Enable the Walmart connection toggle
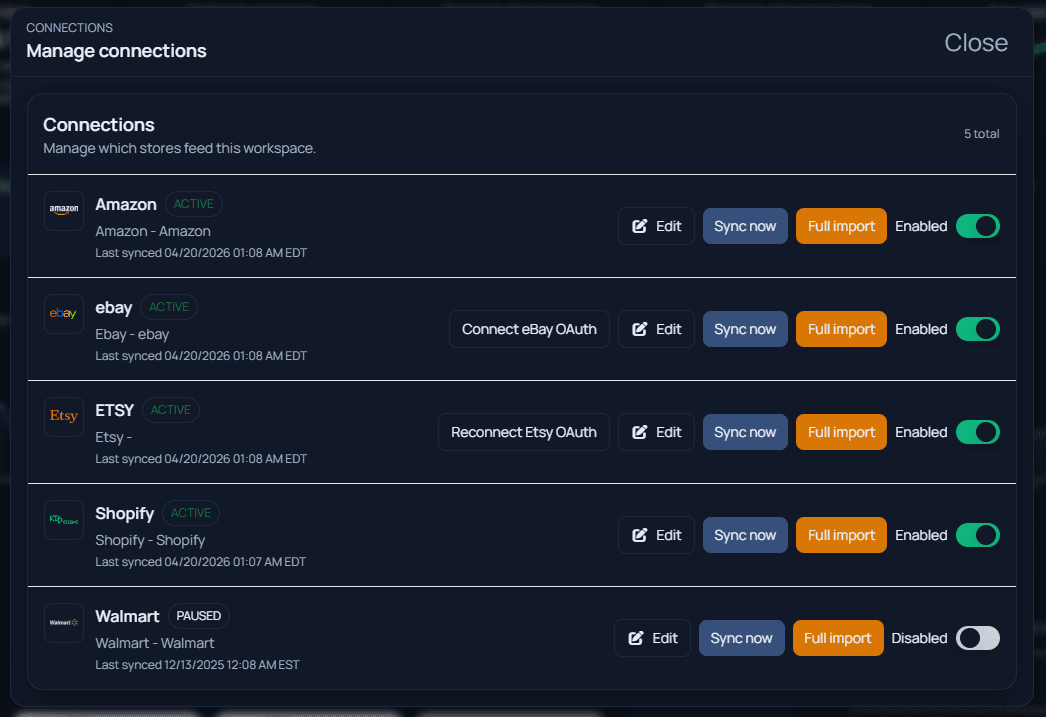1046x717 pixels. coord(977,638)
